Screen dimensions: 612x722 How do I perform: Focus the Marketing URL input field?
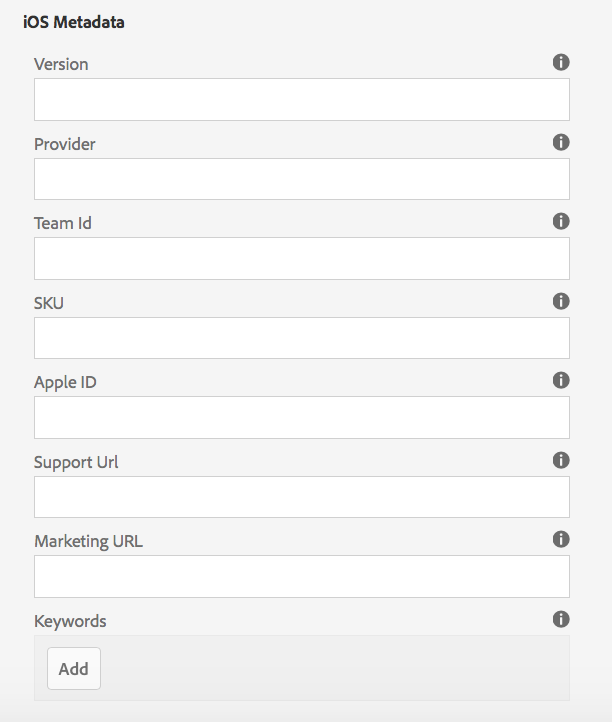(x=302, y=576)
